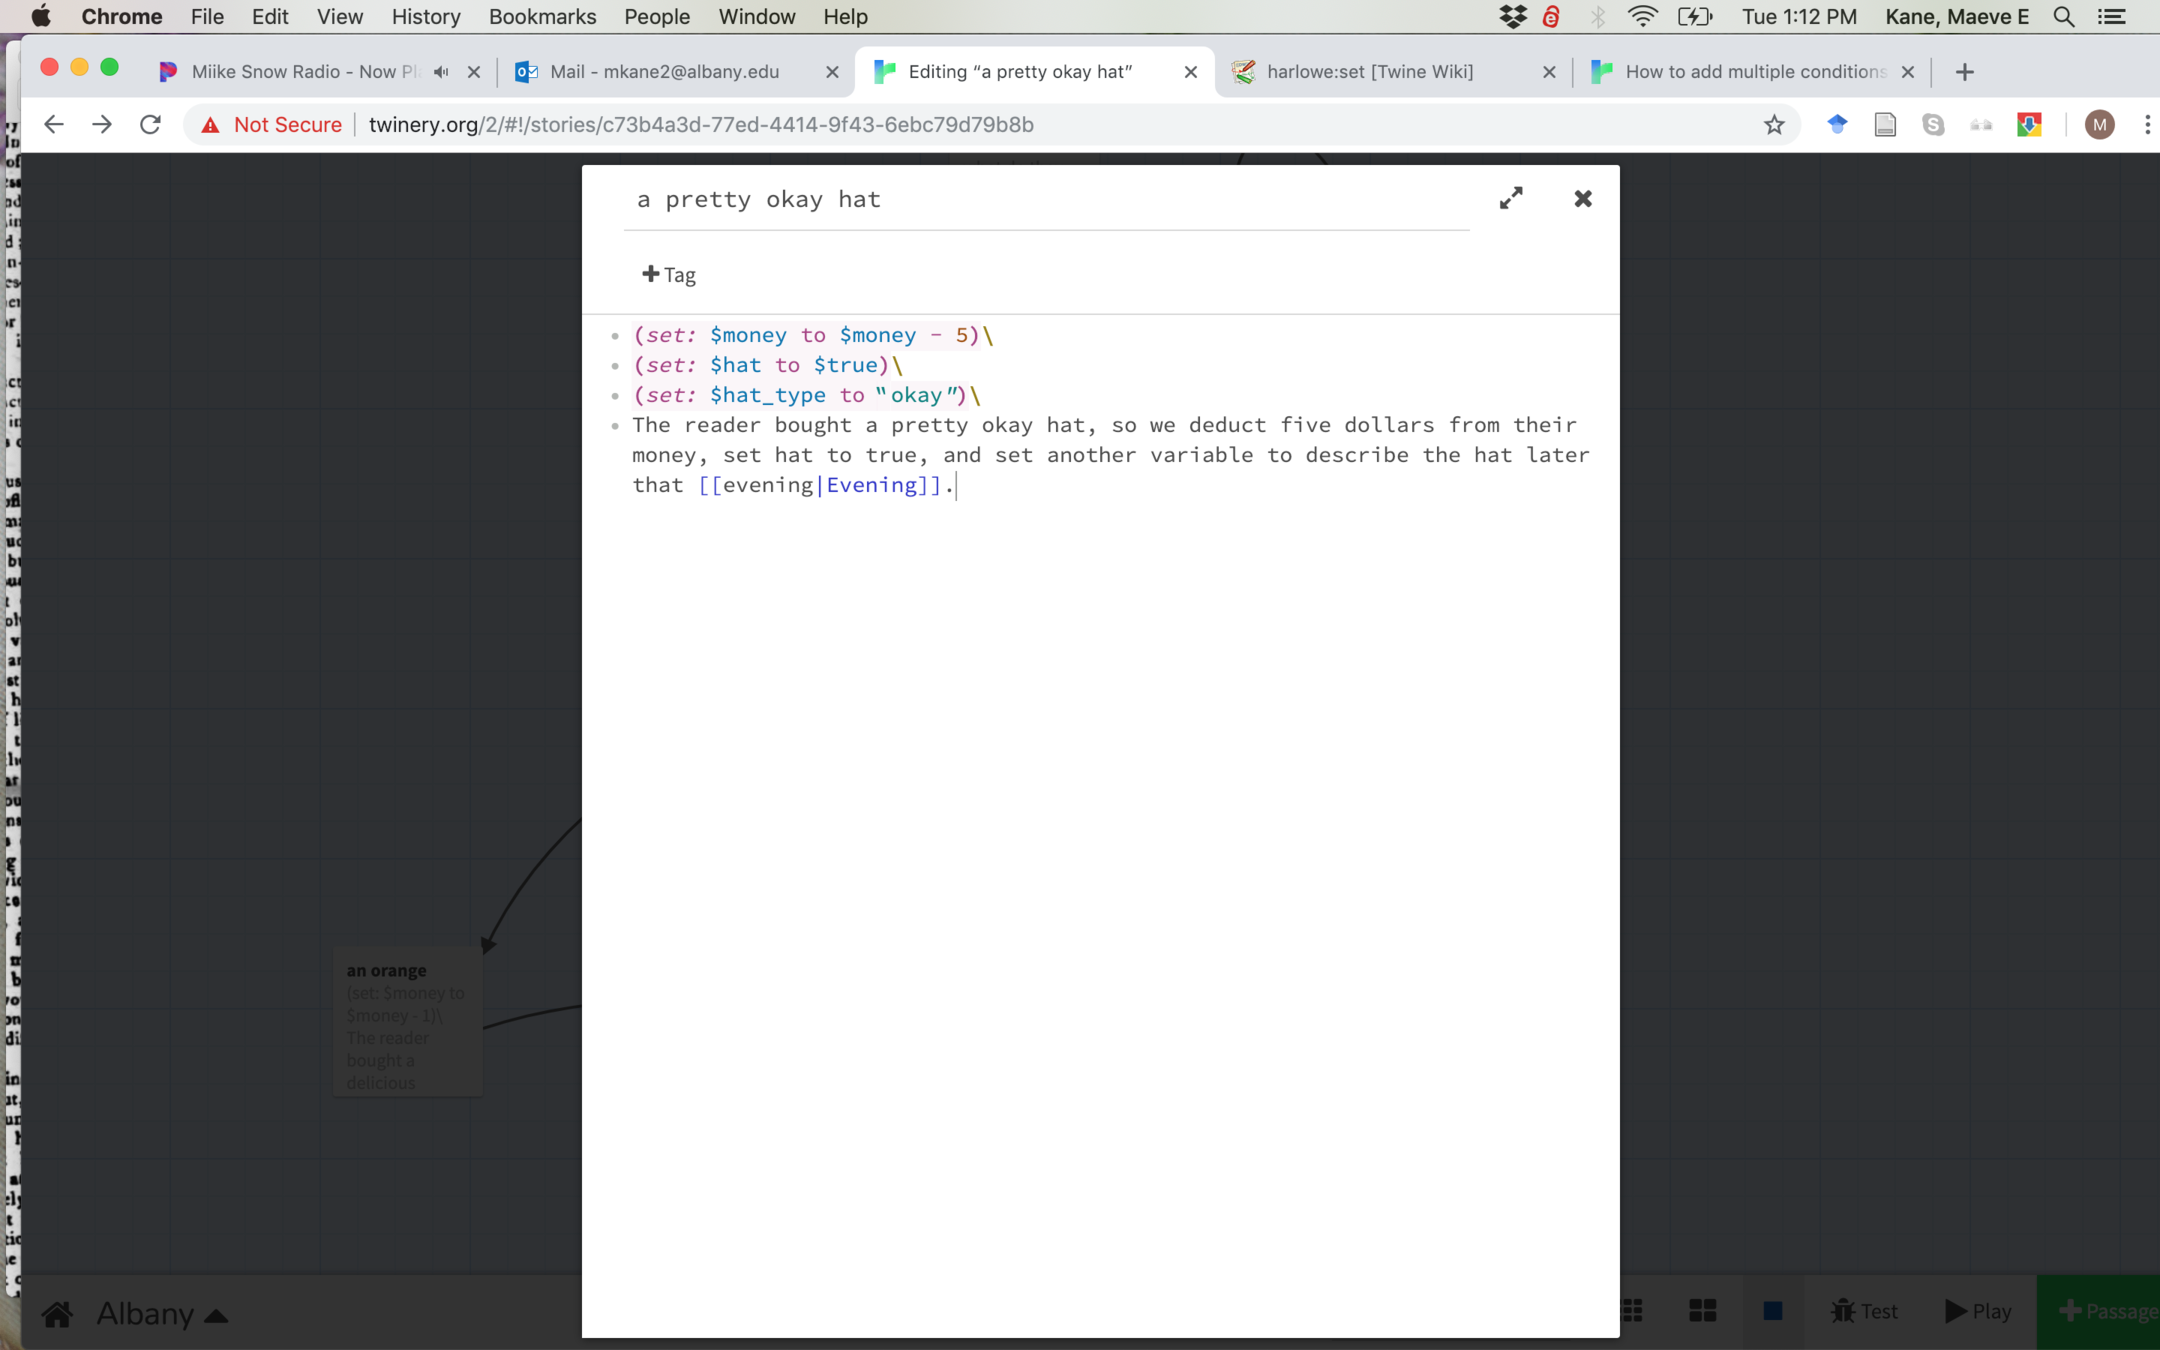Bookmark this page with the star
This screenshot has width=2160, height=1350.
pyautogui.click(x=1774, y=124)
